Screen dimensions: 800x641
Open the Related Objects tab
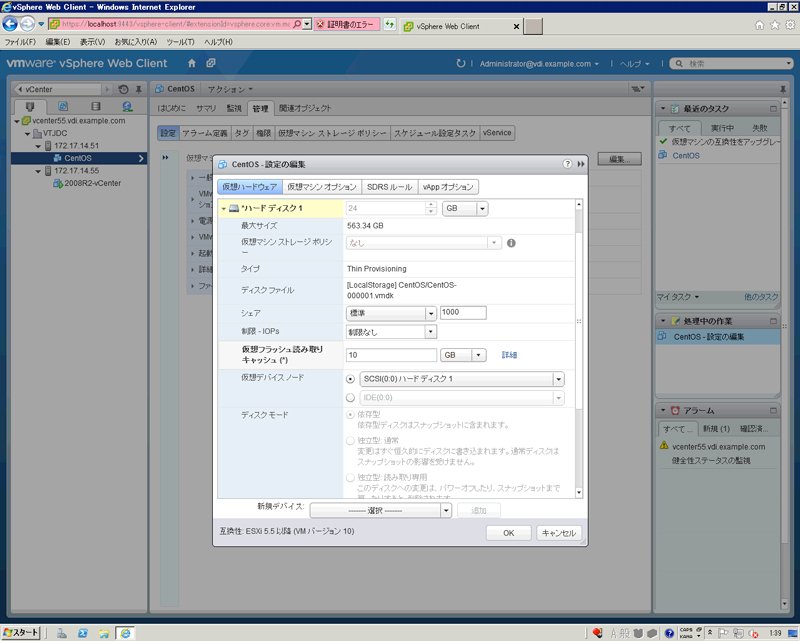305,108
